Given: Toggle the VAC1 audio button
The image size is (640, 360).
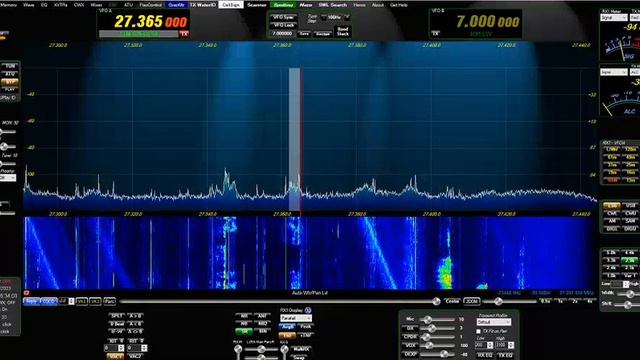Looking at the screenshot, I should [x=115, y=356].
